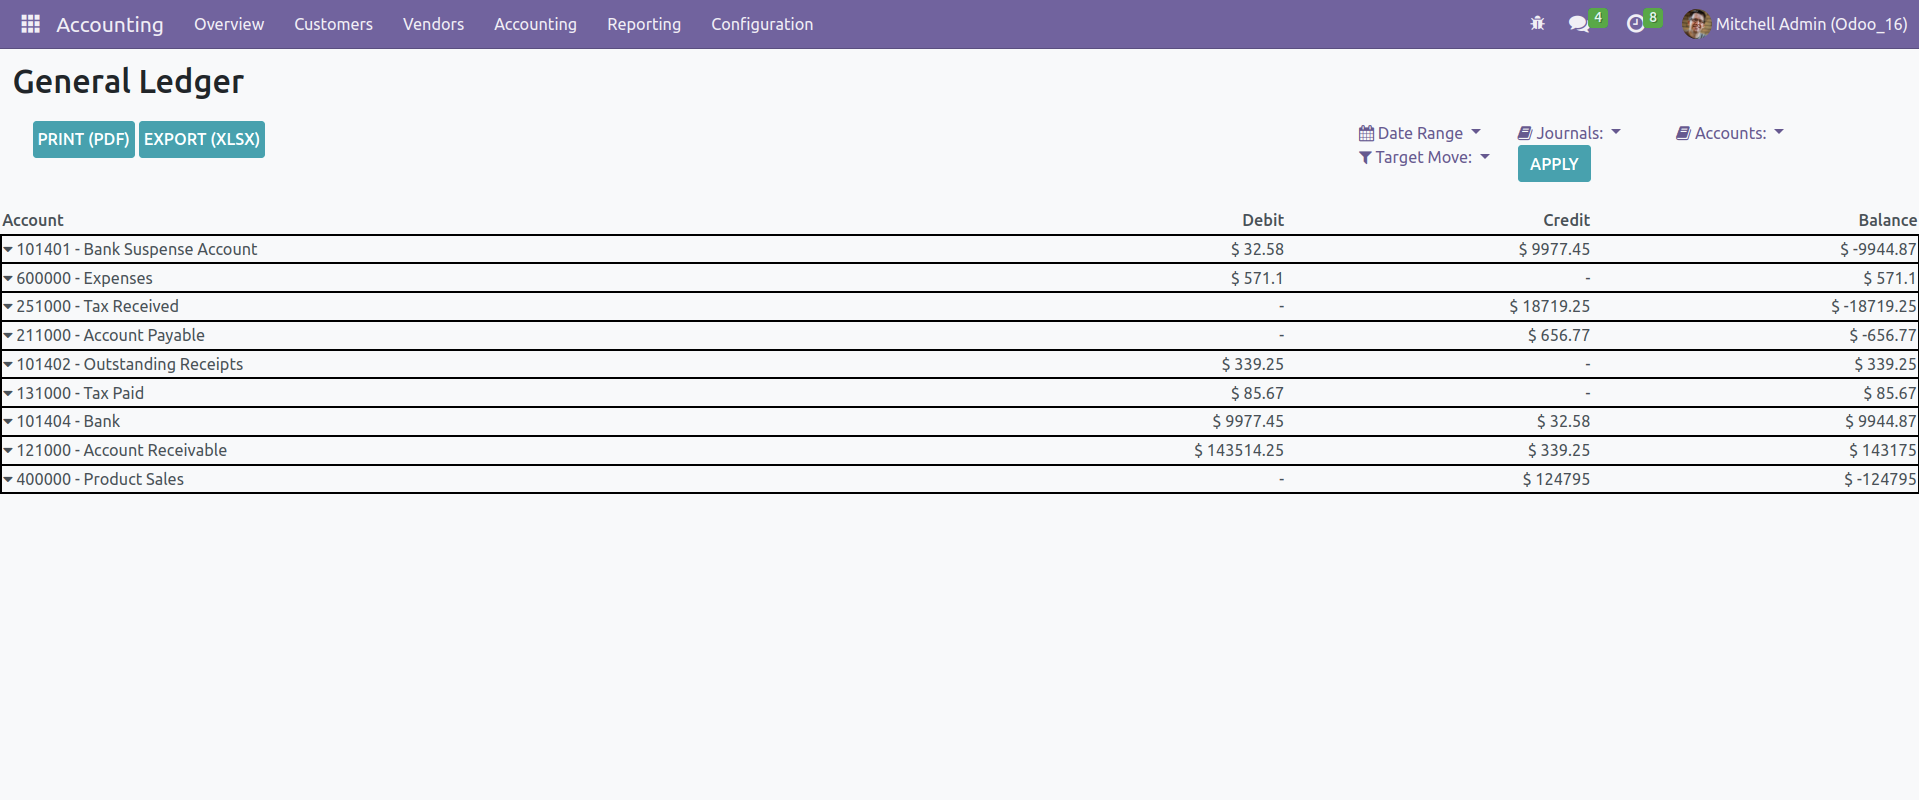The height and width of the screenshot is (800, 1919).
Task: Click the Export (XLSX) button
Action: pyautogui.click(x=202, y=139)
